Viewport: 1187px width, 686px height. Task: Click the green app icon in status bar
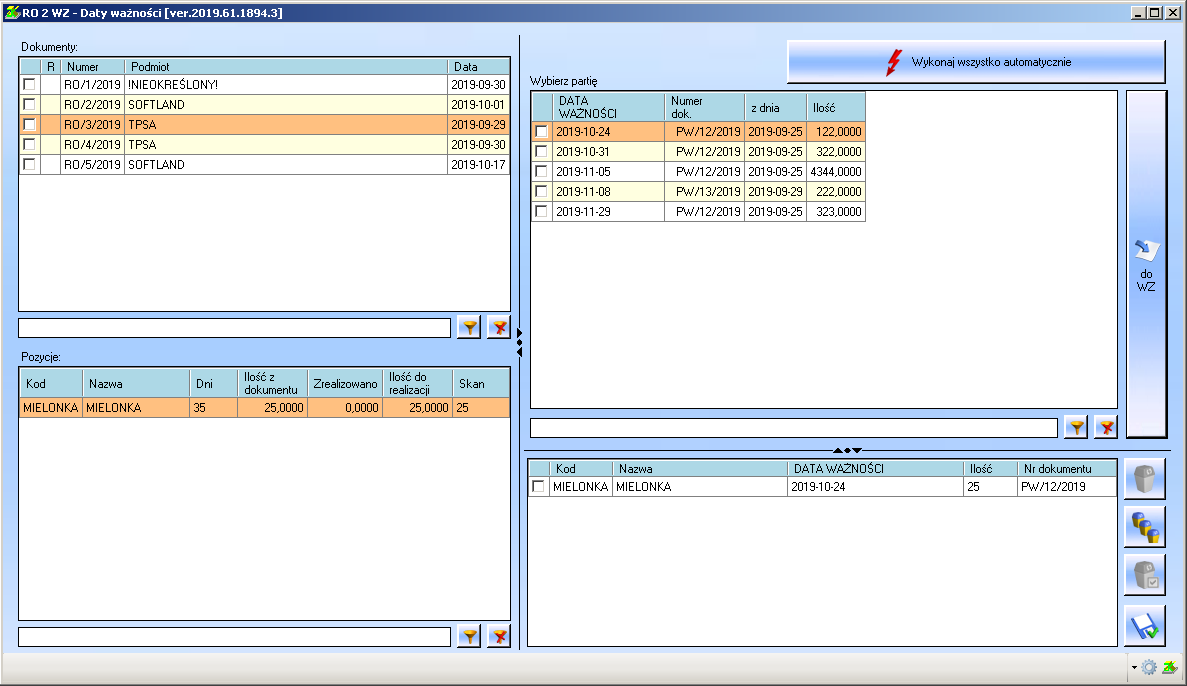pyautogui.click(x=1170, y=667)
